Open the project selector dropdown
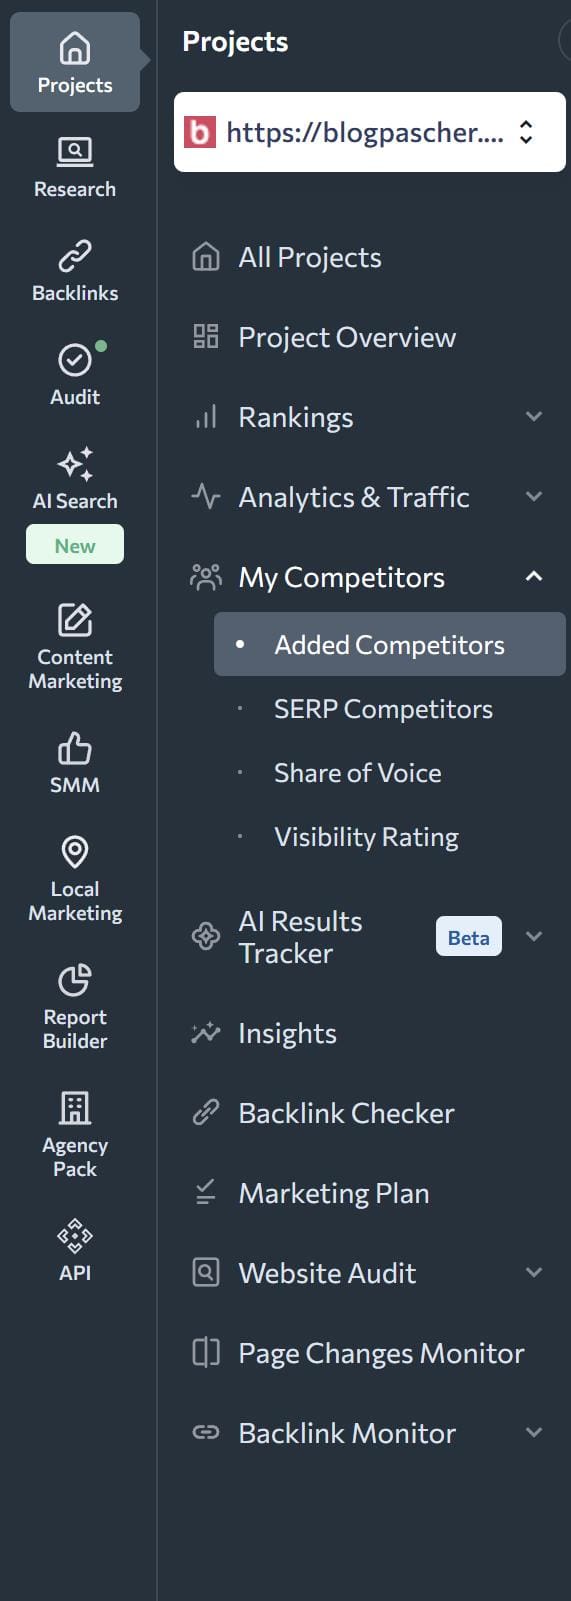 pos(370,132)
